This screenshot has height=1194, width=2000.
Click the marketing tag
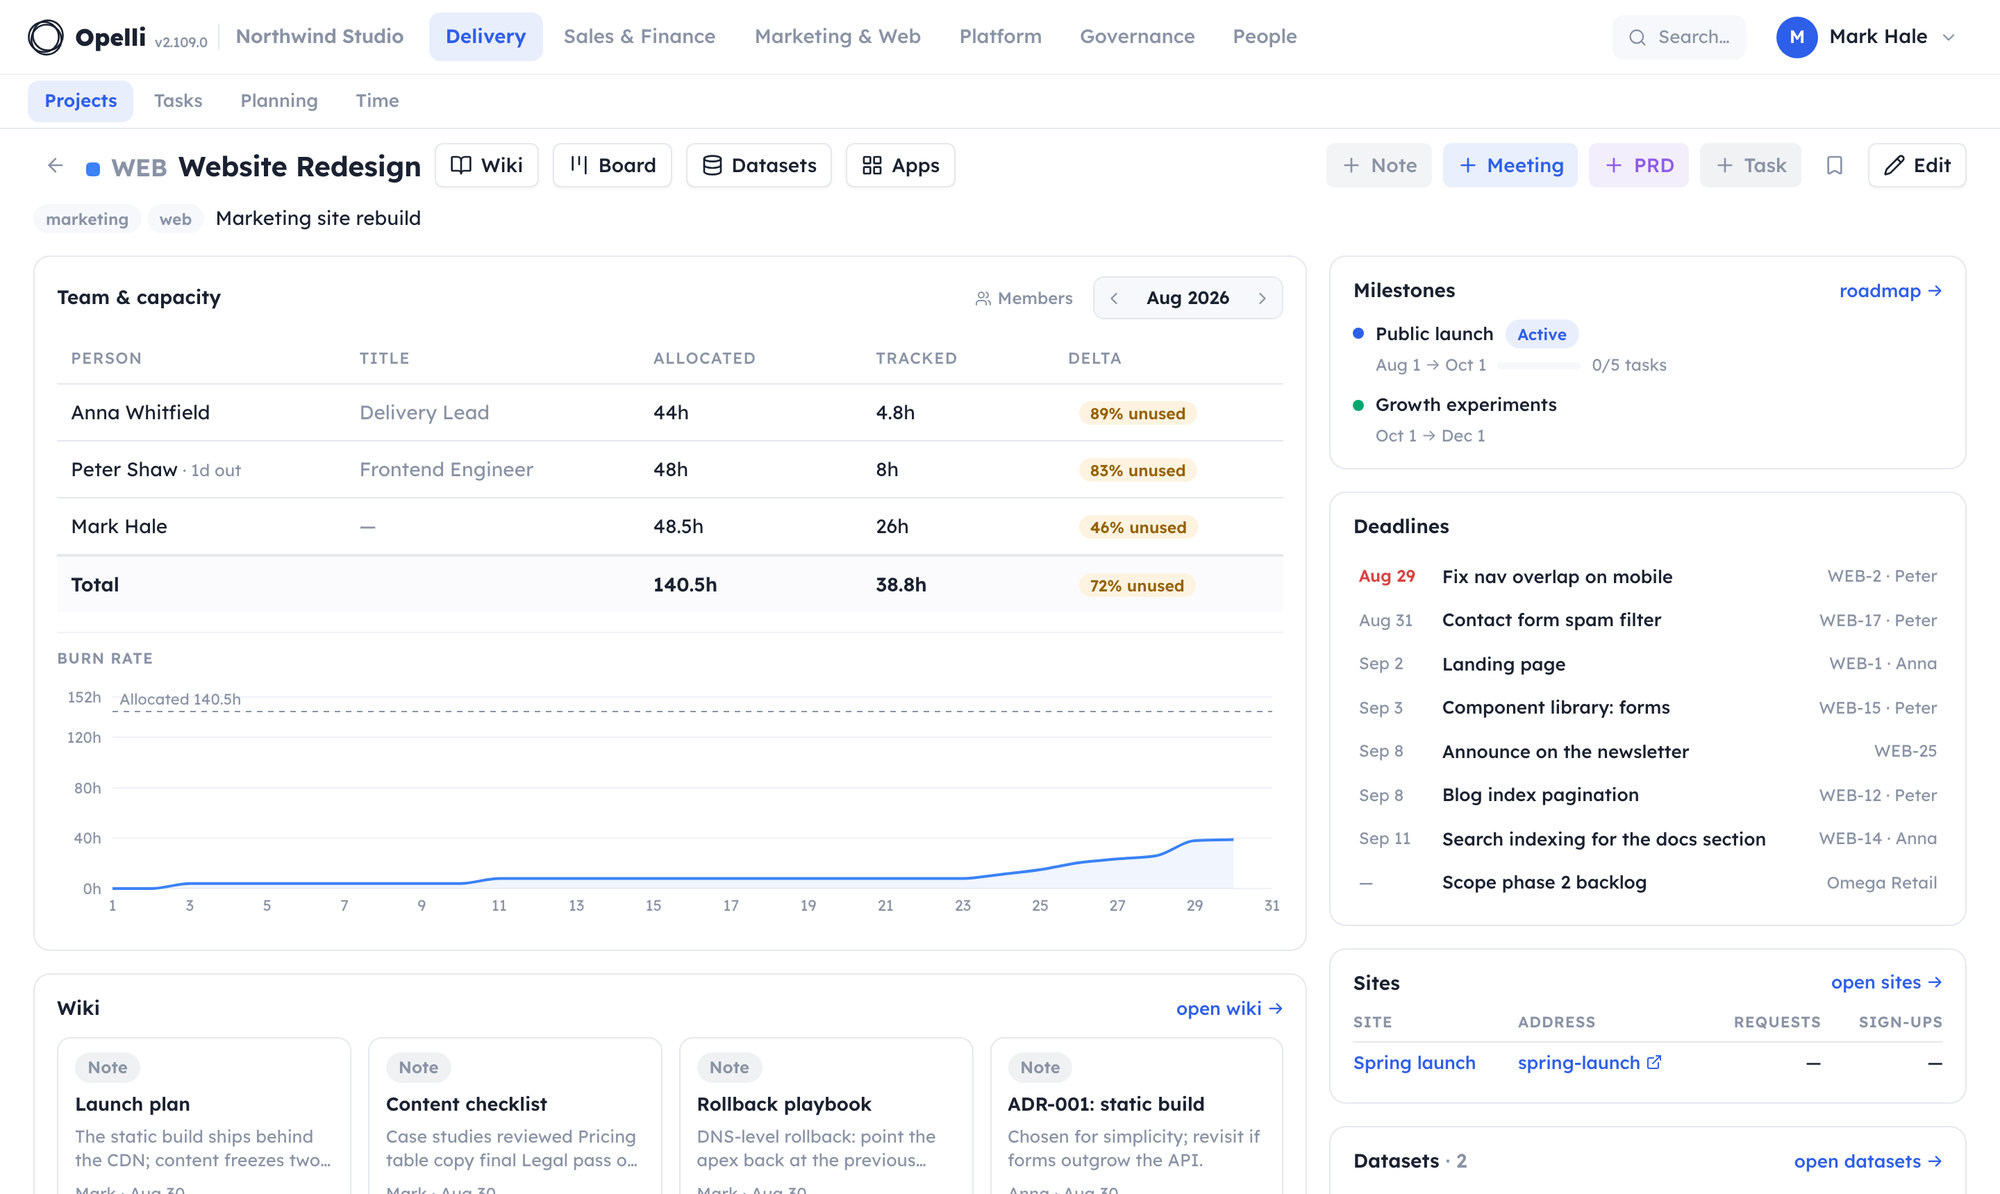click(87, 219)
